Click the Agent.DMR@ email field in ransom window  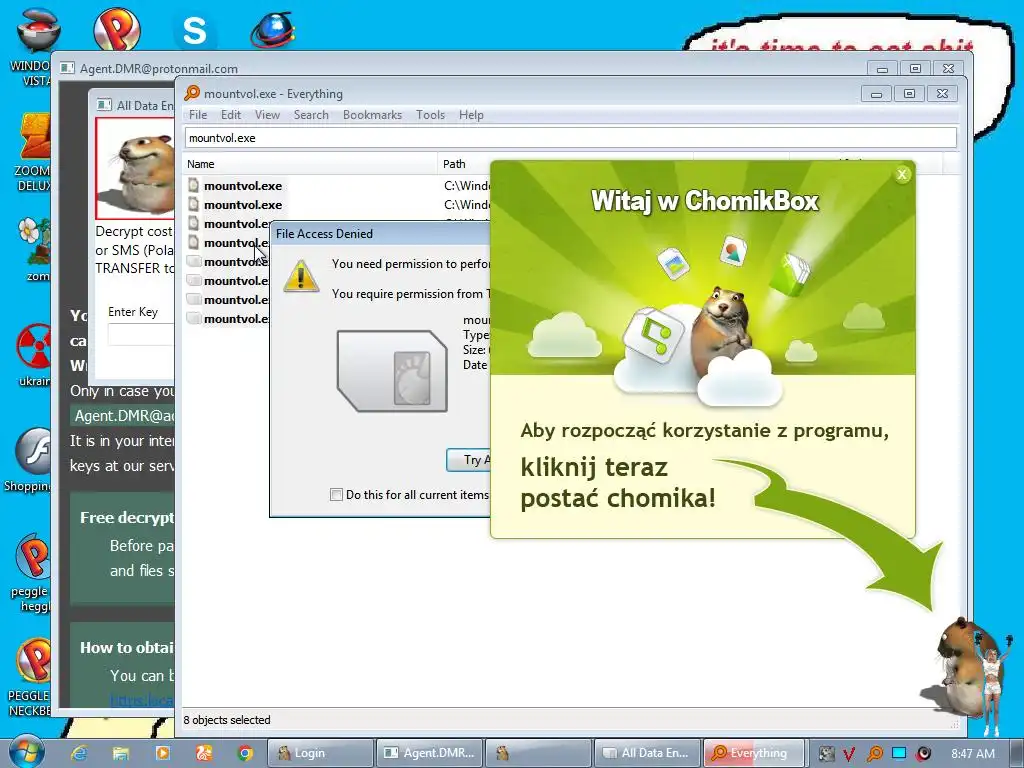click(123, 416)
